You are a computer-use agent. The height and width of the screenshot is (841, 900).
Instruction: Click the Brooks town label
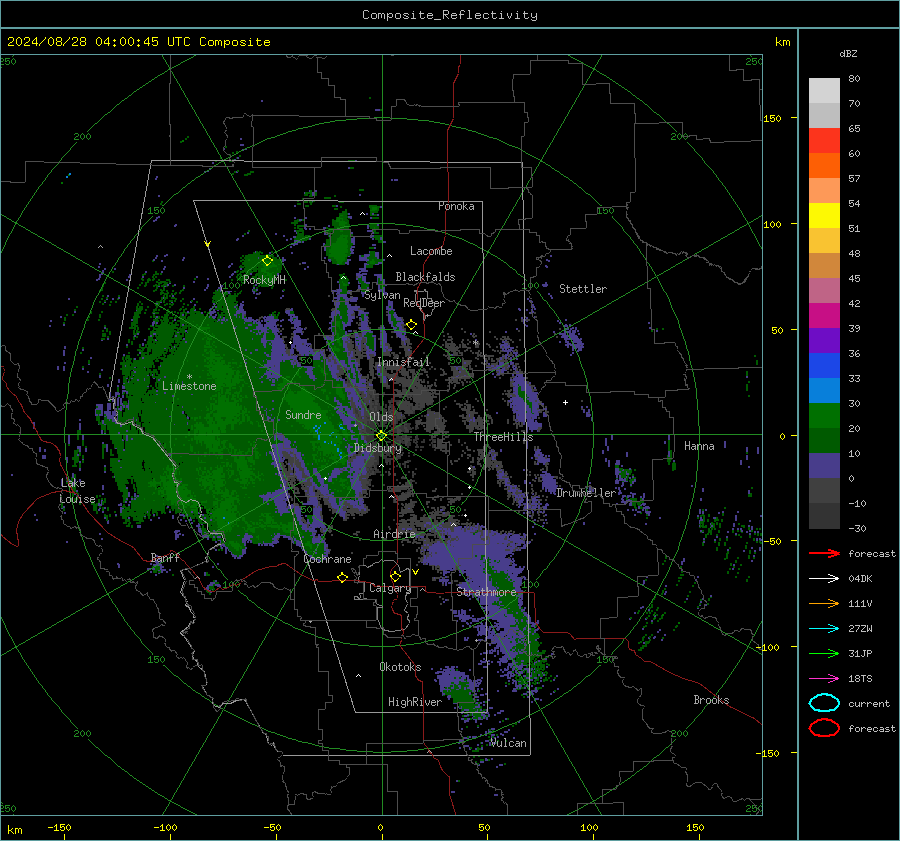[x=711, y=700]
